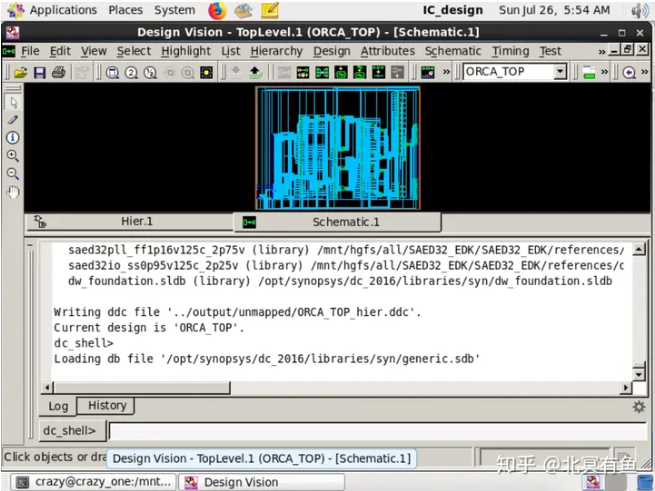Screen dimensions: 655x491
Task: Select the pointer selection tool
Action: click(13, 102)
